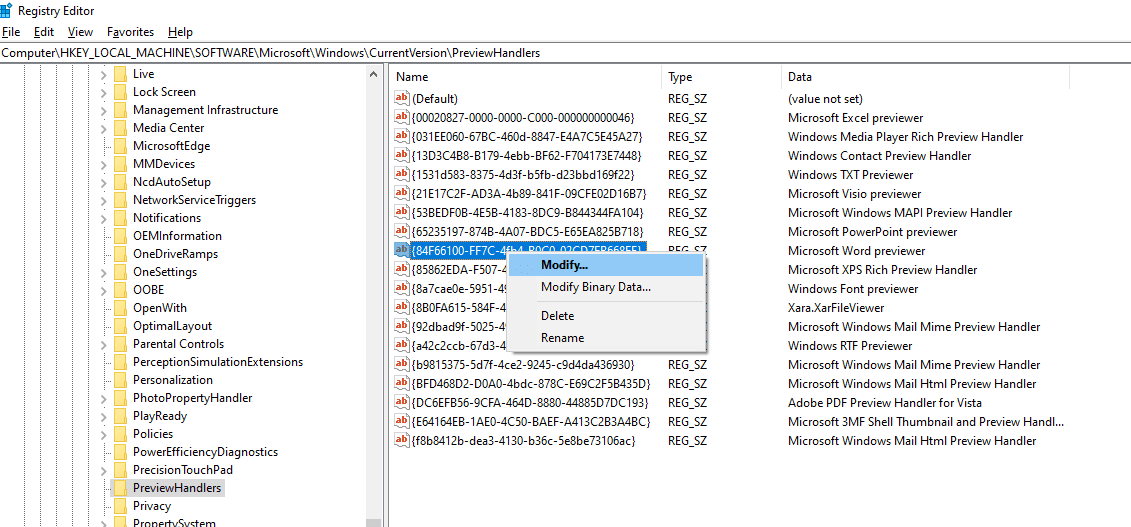Viewport: 1131px width, 527px height.
Task: Open the View menu
Action: [x=80, y=32]
